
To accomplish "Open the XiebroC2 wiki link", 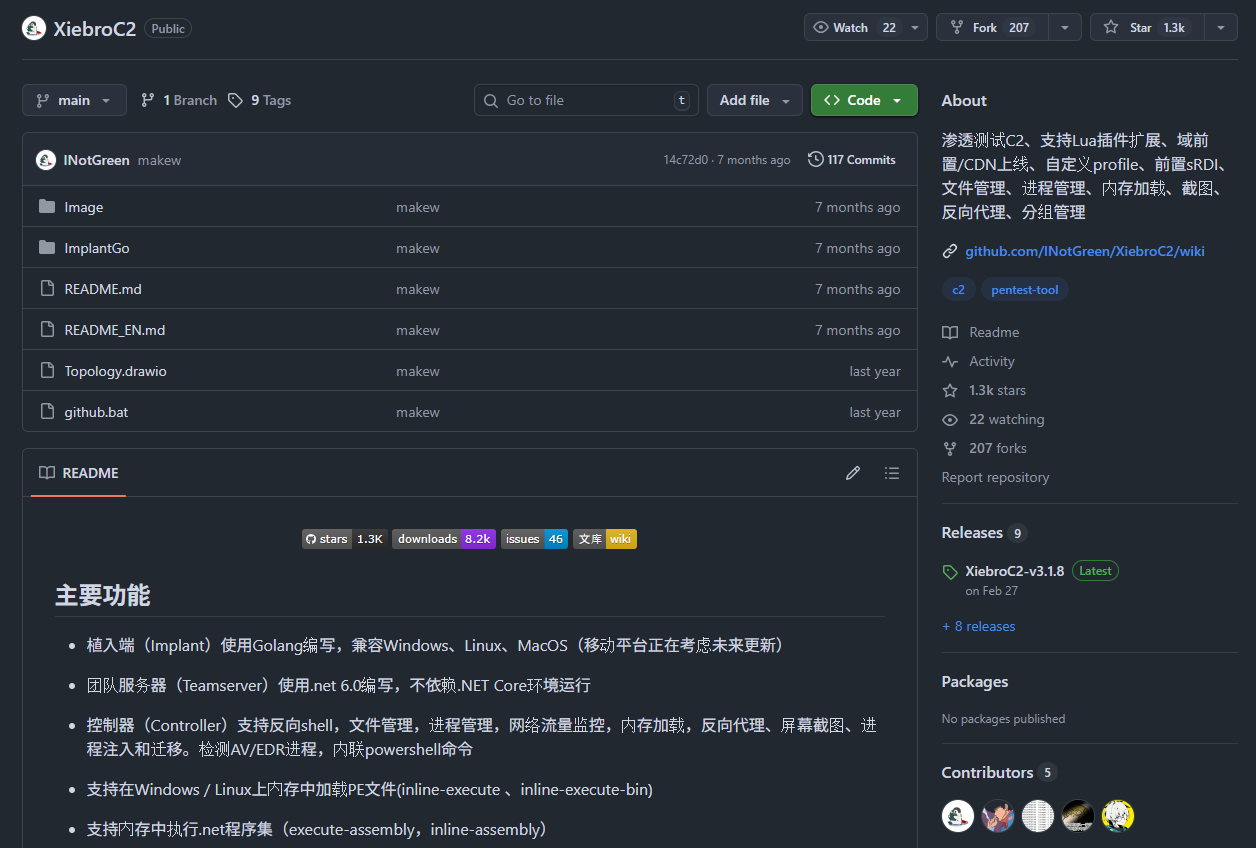I will (x=1084, y=251).
